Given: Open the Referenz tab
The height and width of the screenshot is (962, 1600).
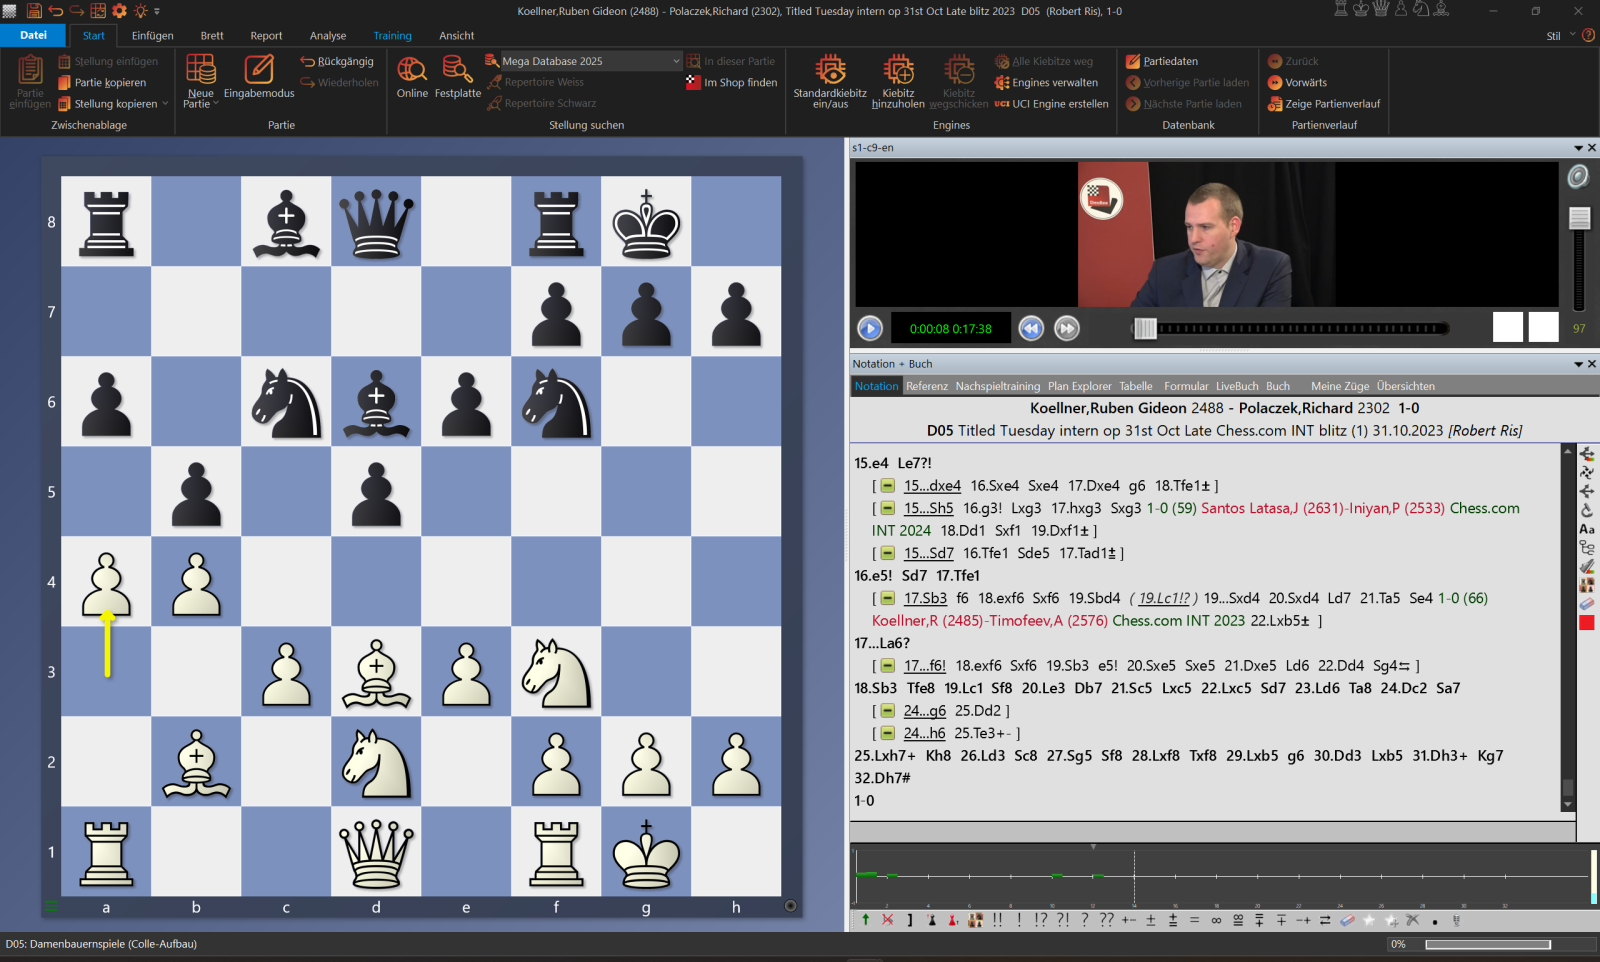Looking at the screenshot, I should (x=926, y=386).
